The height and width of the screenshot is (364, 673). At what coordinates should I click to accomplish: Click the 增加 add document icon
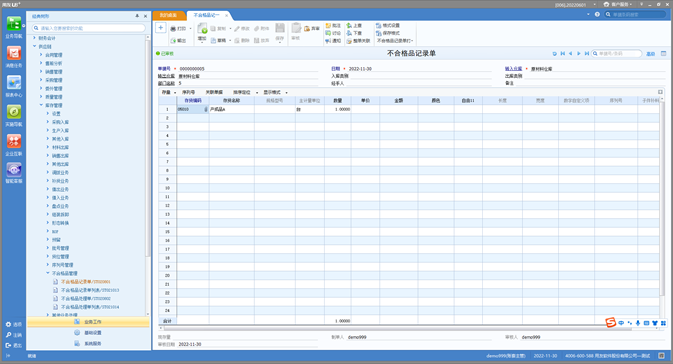202,29
